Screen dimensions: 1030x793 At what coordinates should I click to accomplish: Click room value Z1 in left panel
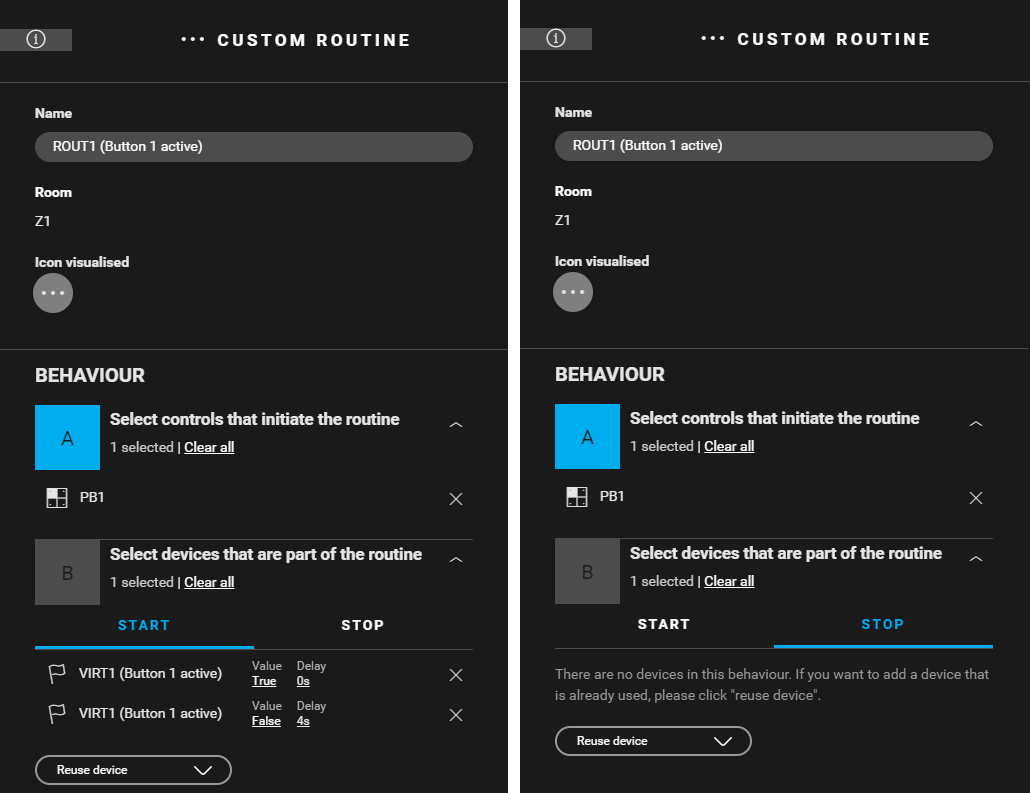coord(43,221)
